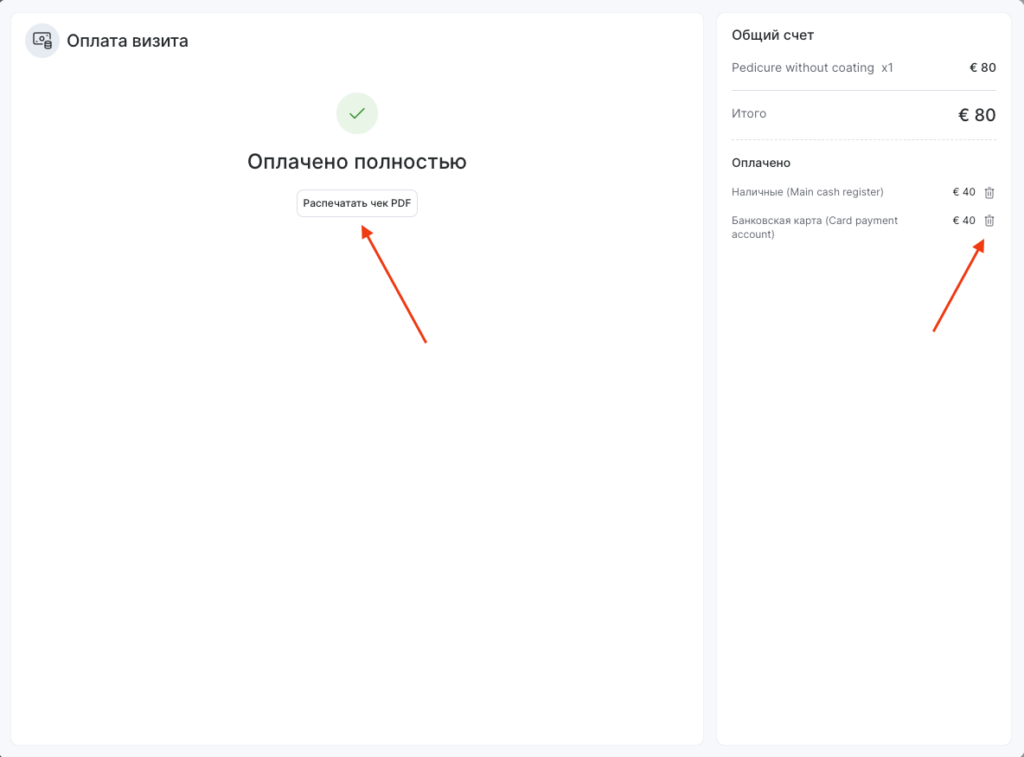This screenshot has height=757, width=1024.
Task: Click the € 80 amount in the Итого row
Action: click(976, 115)
